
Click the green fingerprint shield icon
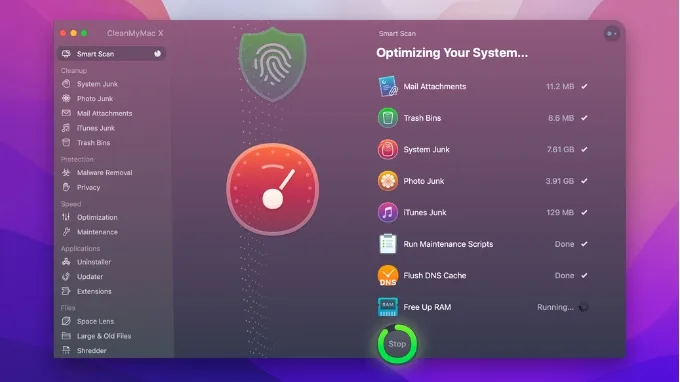pyautogui.click(x=273, y=64)
